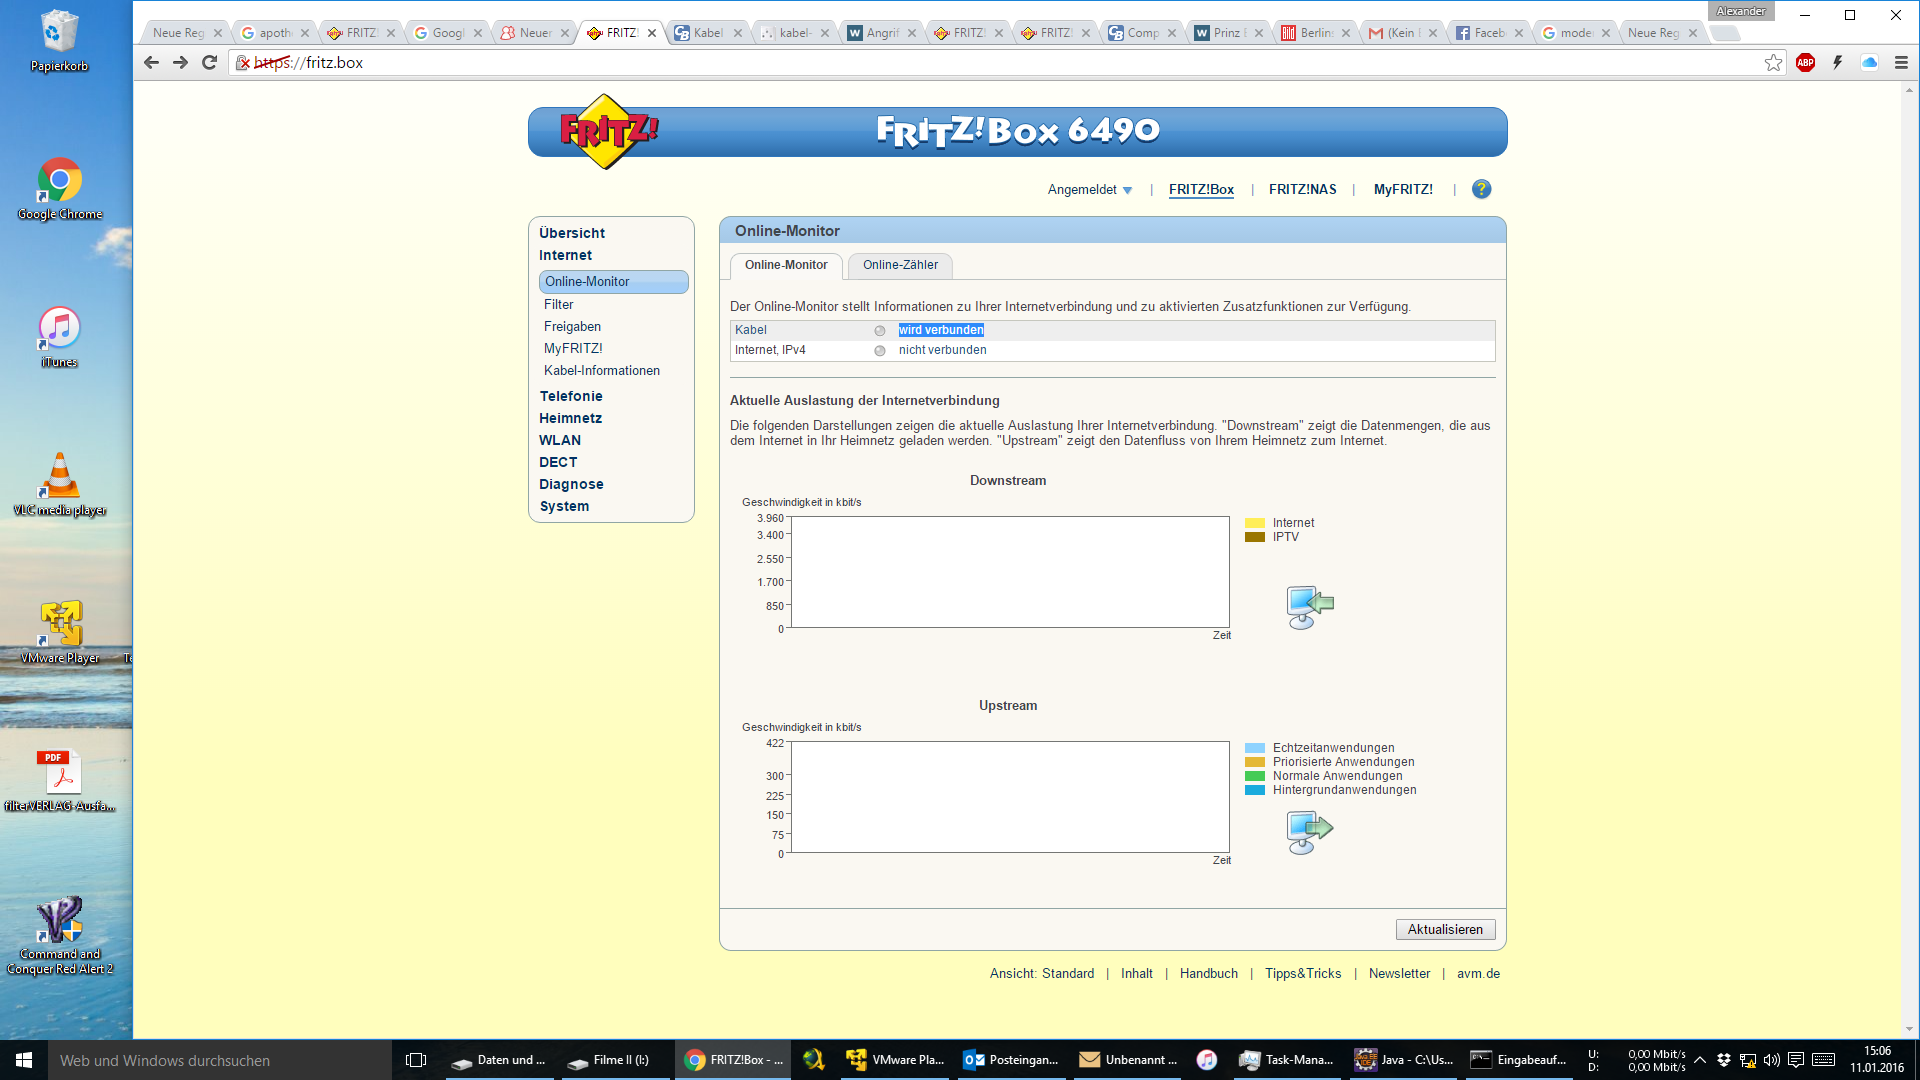Open the Angemeldet dropdown menu
Image resolution: width=1920 pixels, height=1080 pixels.
pyautogui.click(x=1089, y=190)
